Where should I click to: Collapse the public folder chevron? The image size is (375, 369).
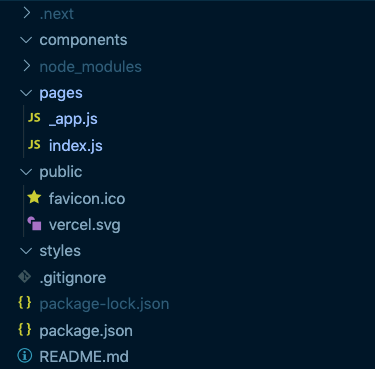coord(26,172)
